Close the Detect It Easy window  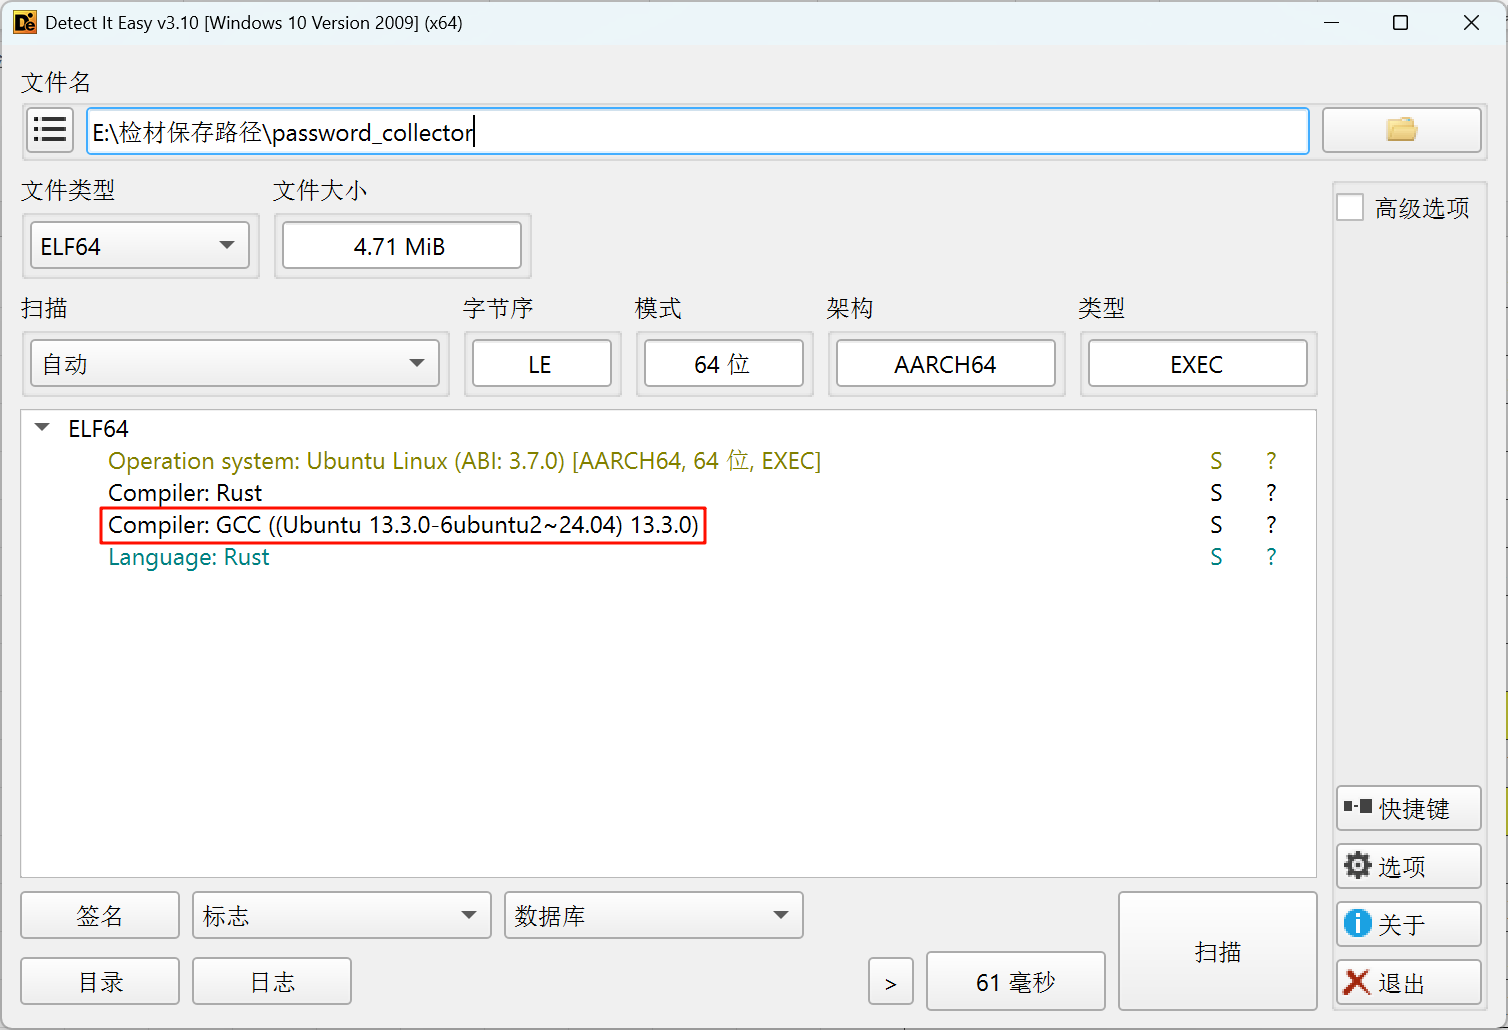click(1471, 22)
